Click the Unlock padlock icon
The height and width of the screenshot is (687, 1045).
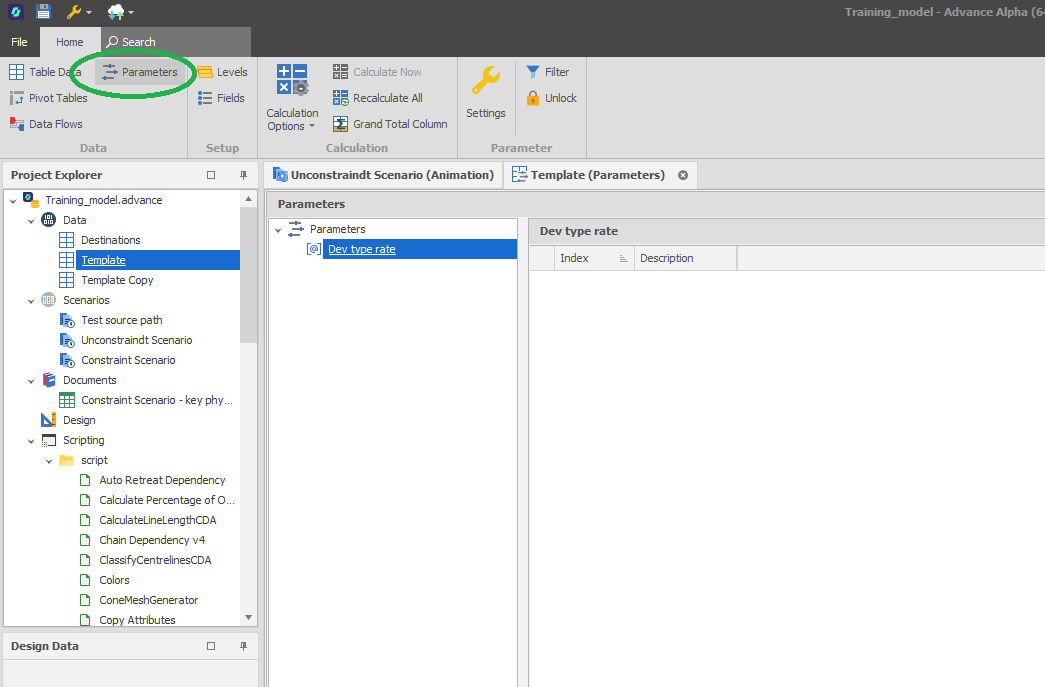[534, 98]
